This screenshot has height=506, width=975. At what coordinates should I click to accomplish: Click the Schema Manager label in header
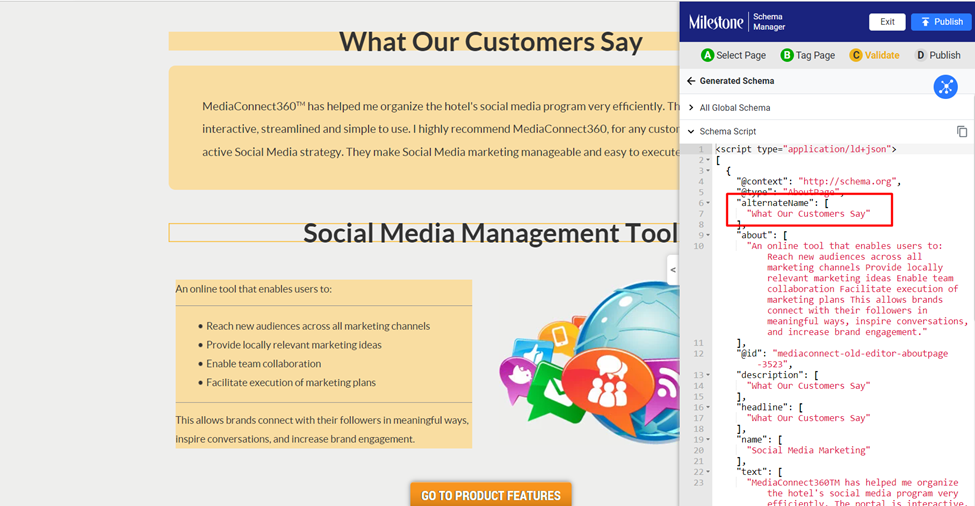pyautogui.click(x=769, y=22)
